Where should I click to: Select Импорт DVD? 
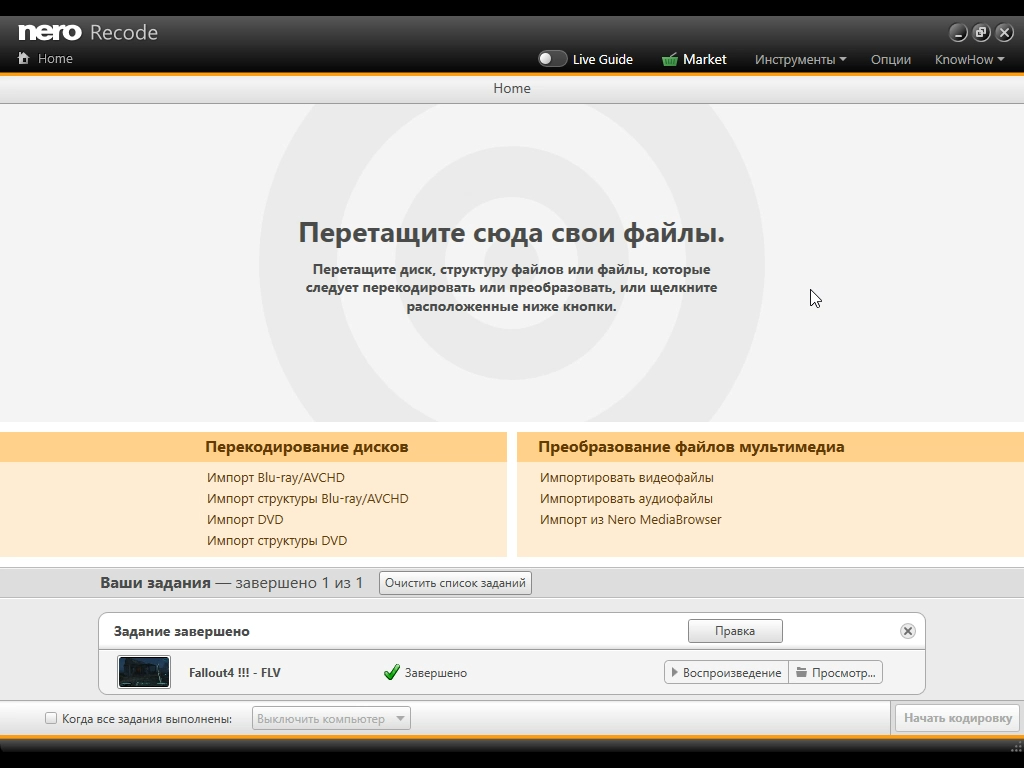coord(245,519)
